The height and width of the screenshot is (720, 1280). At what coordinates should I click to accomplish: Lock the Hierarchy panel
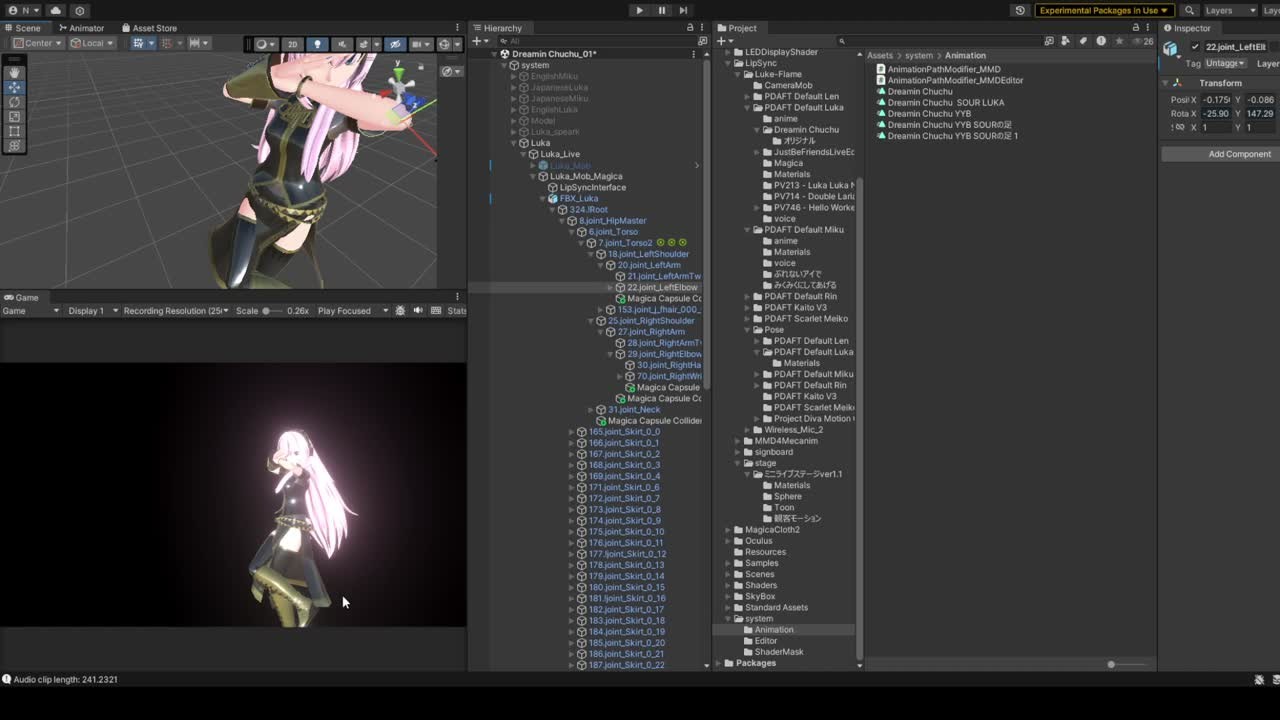point(689,28)
